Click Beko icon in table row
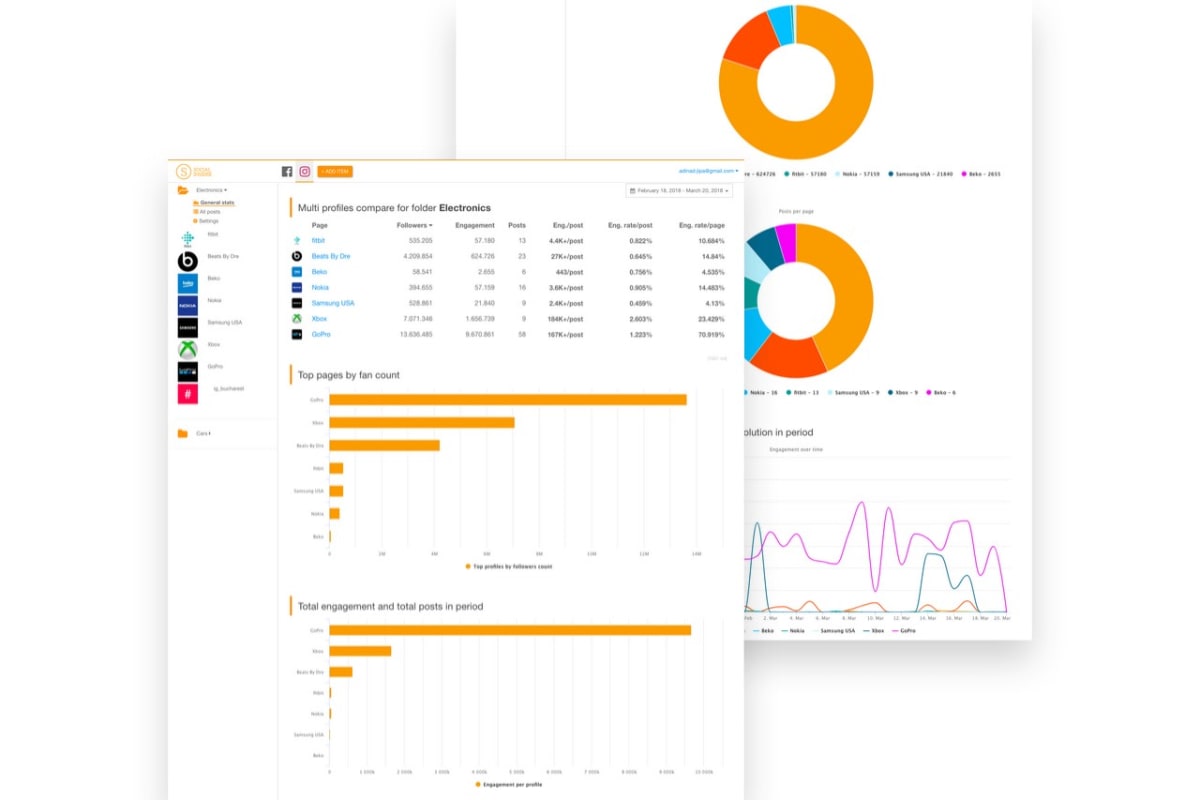Viewport: 1200px width, 800px height. [x=297, y=272]
